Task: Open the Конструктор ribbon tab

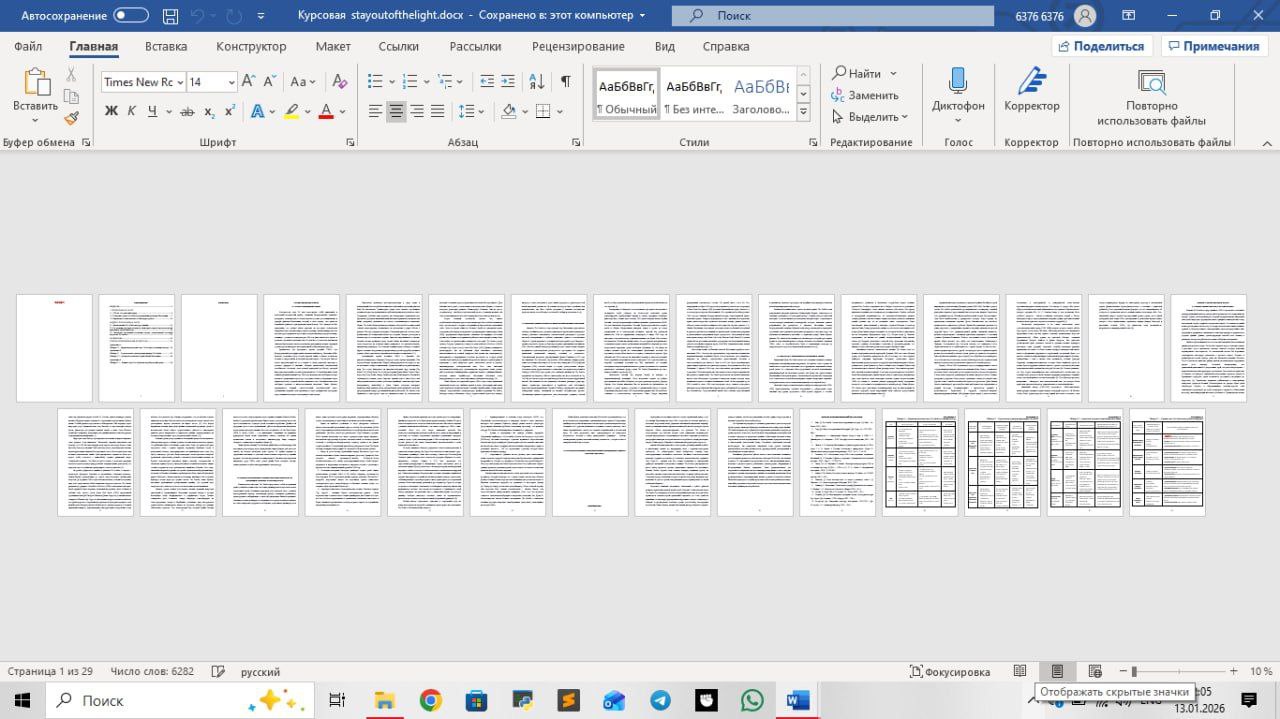Action: [x=251, y=46]
